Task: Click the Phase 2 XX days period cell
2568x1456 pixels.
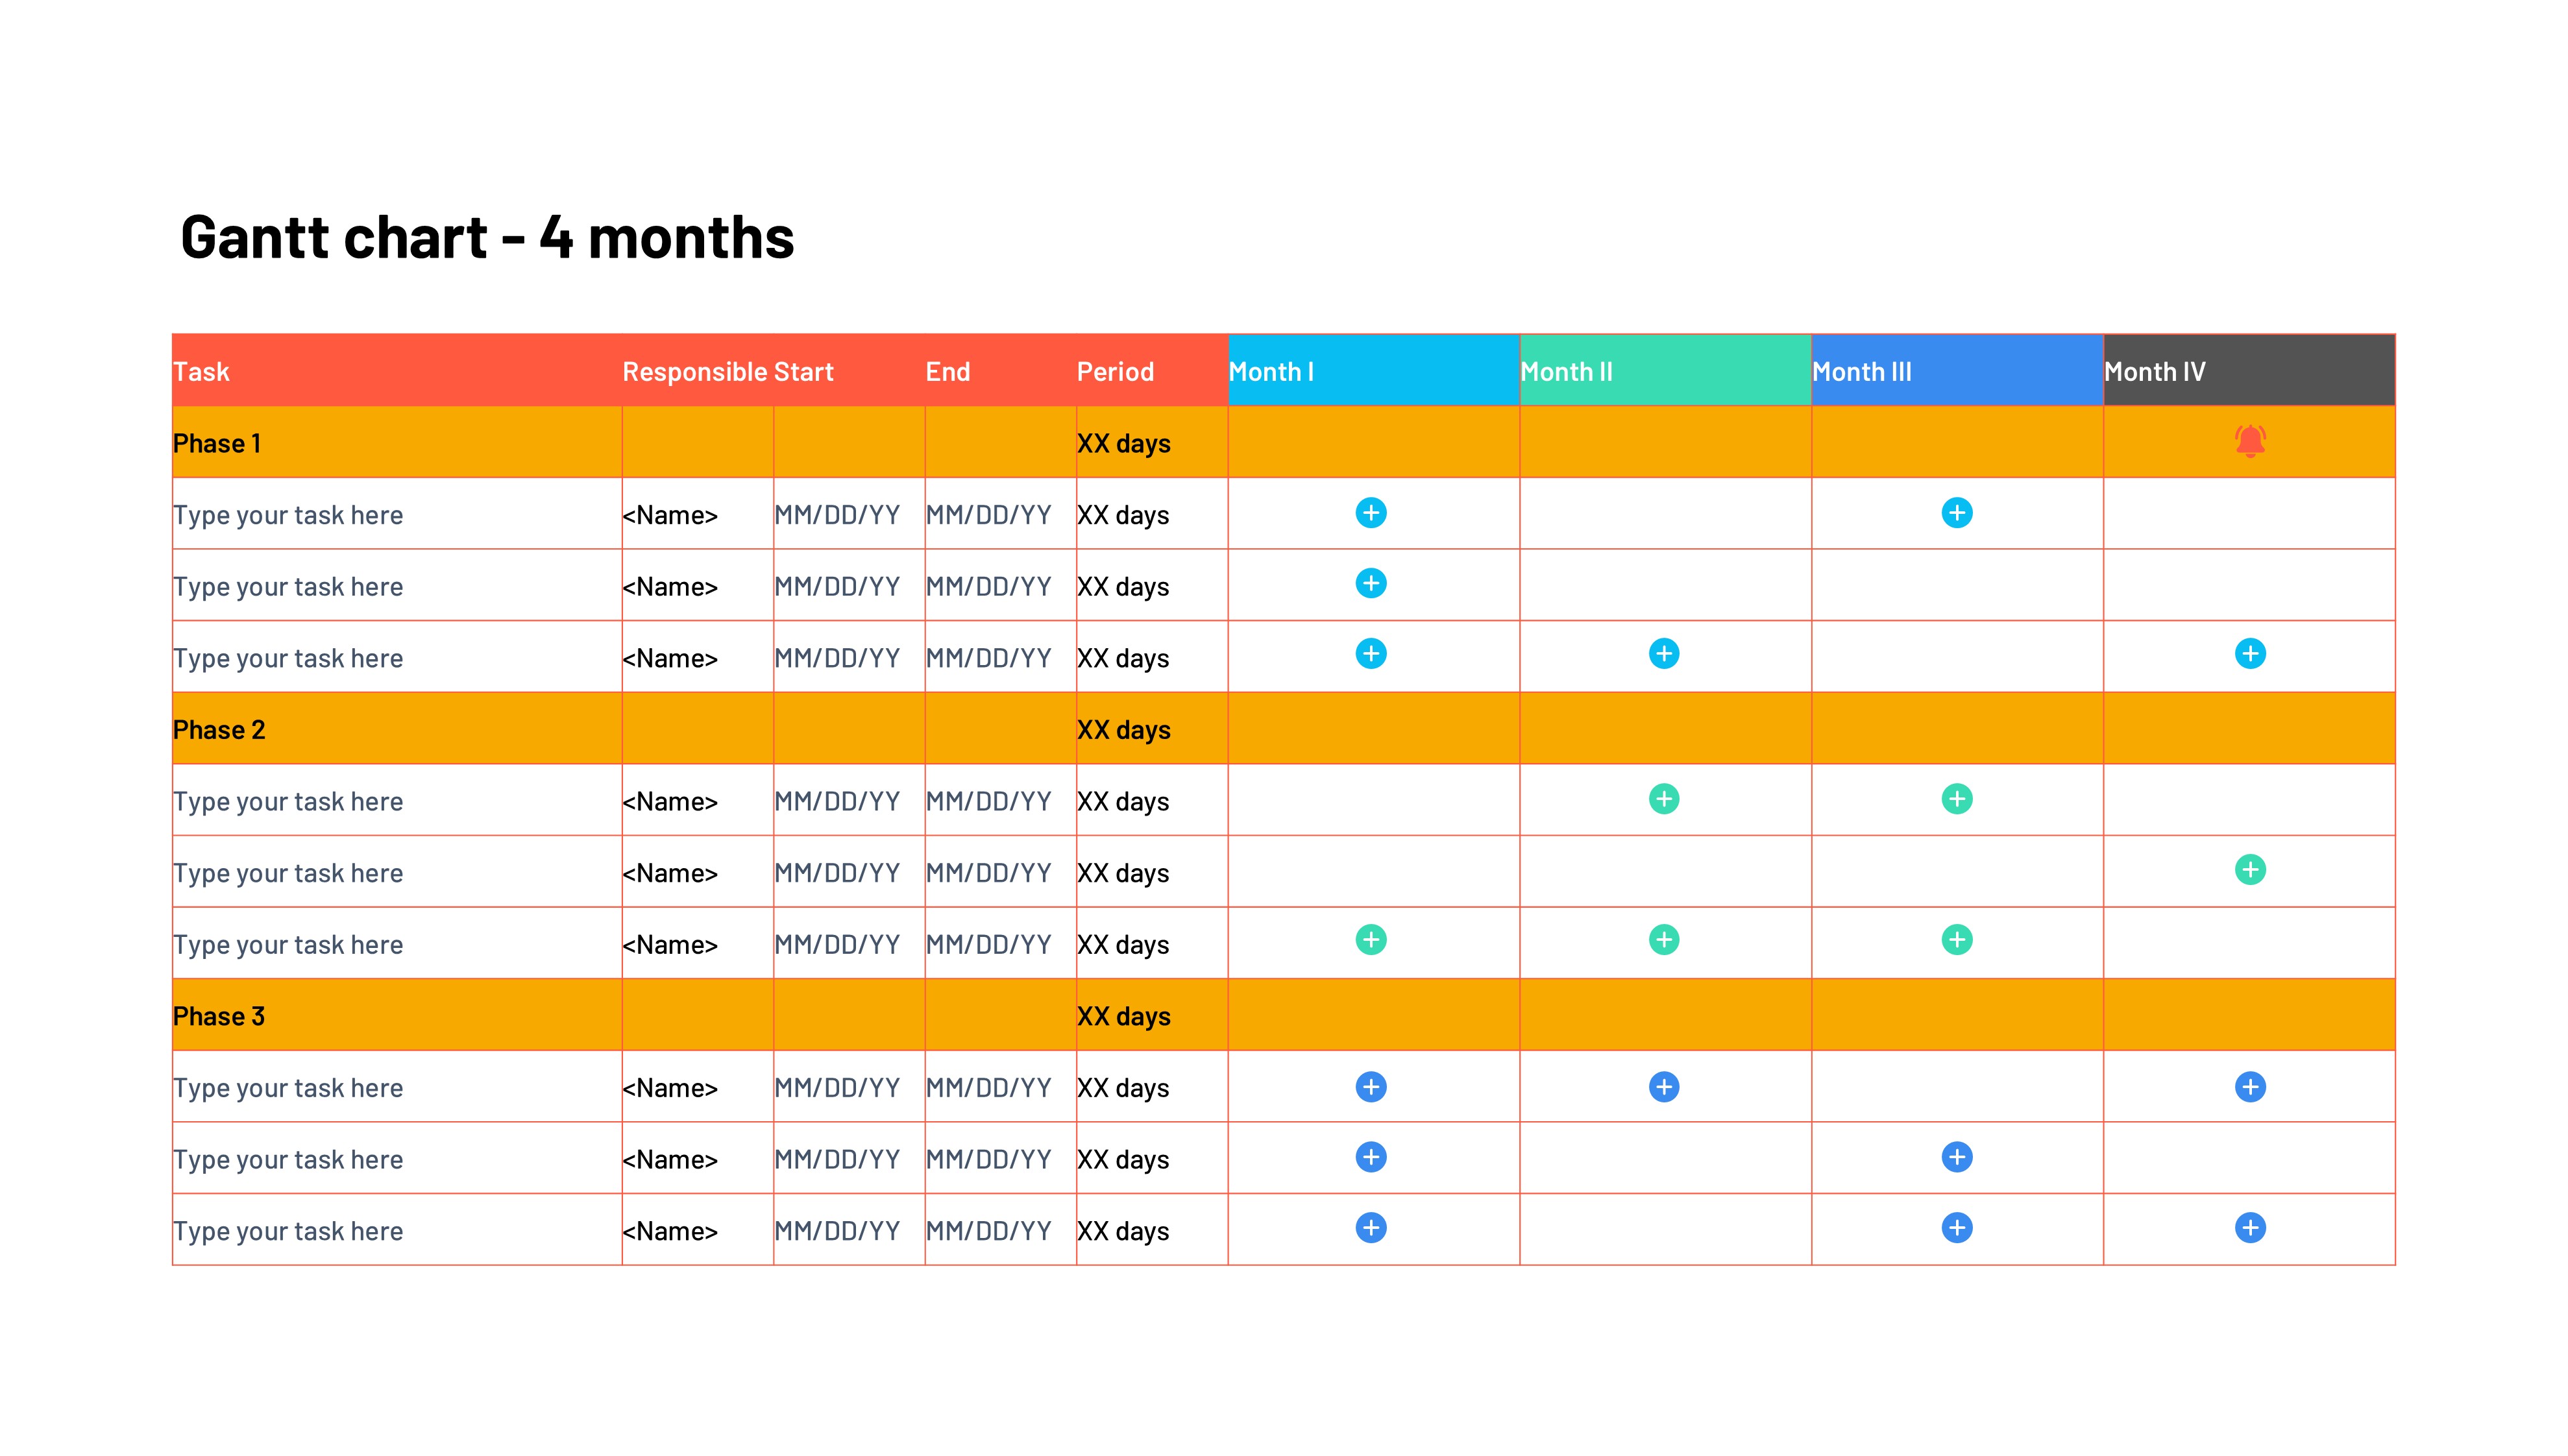Action: (1123, 730)
